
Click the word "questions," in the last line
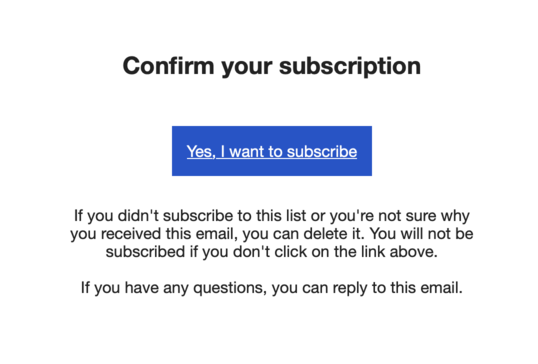tap(230, 288)
